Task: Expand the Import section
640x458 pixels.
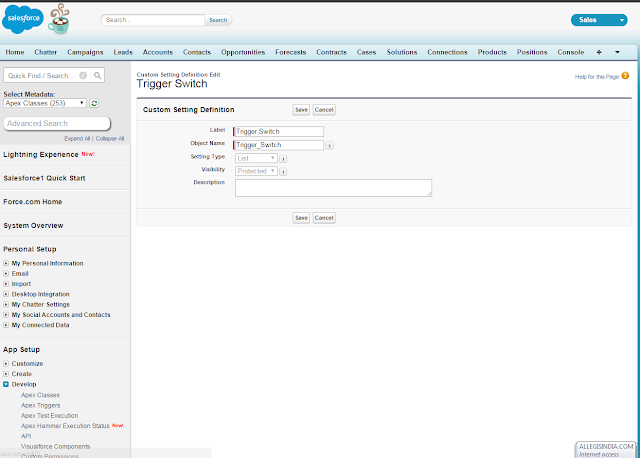Action: (x=6, y=284)
